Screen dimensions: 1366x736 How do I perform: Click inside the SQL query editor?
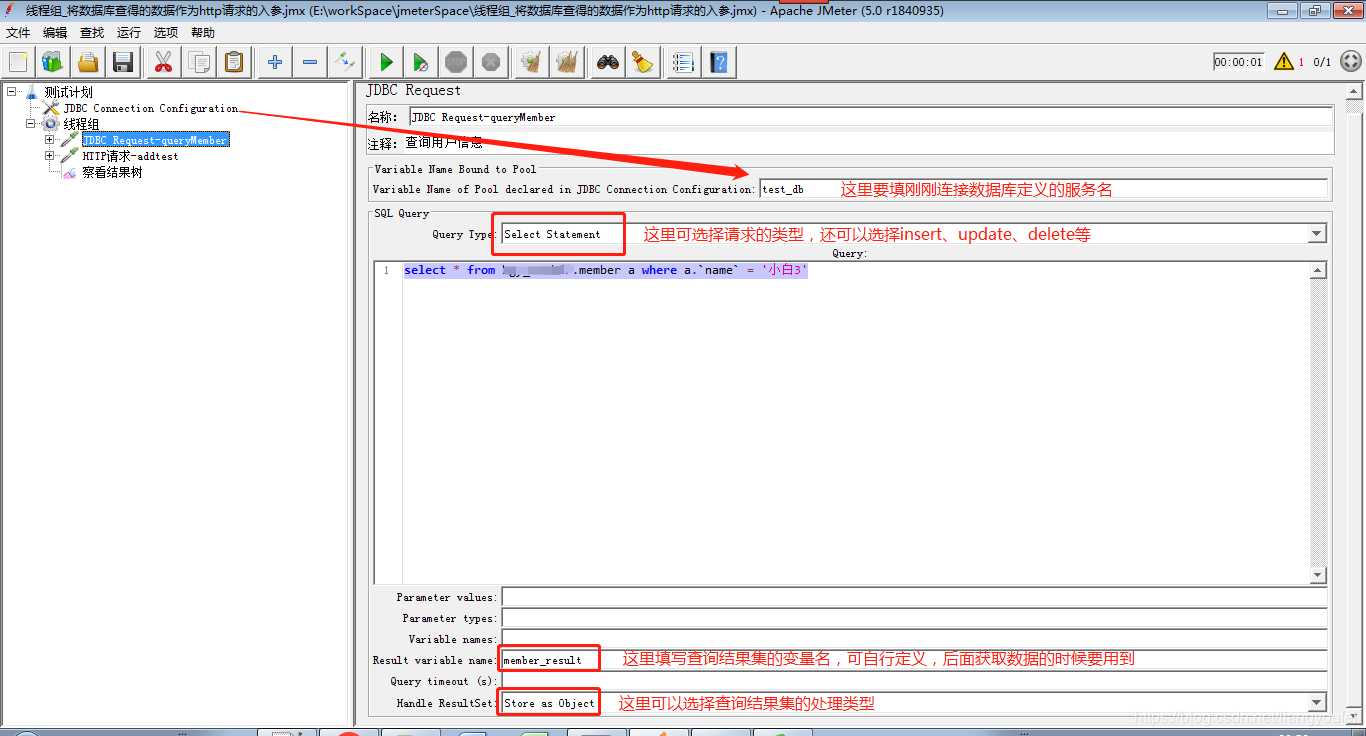(856, 423)
